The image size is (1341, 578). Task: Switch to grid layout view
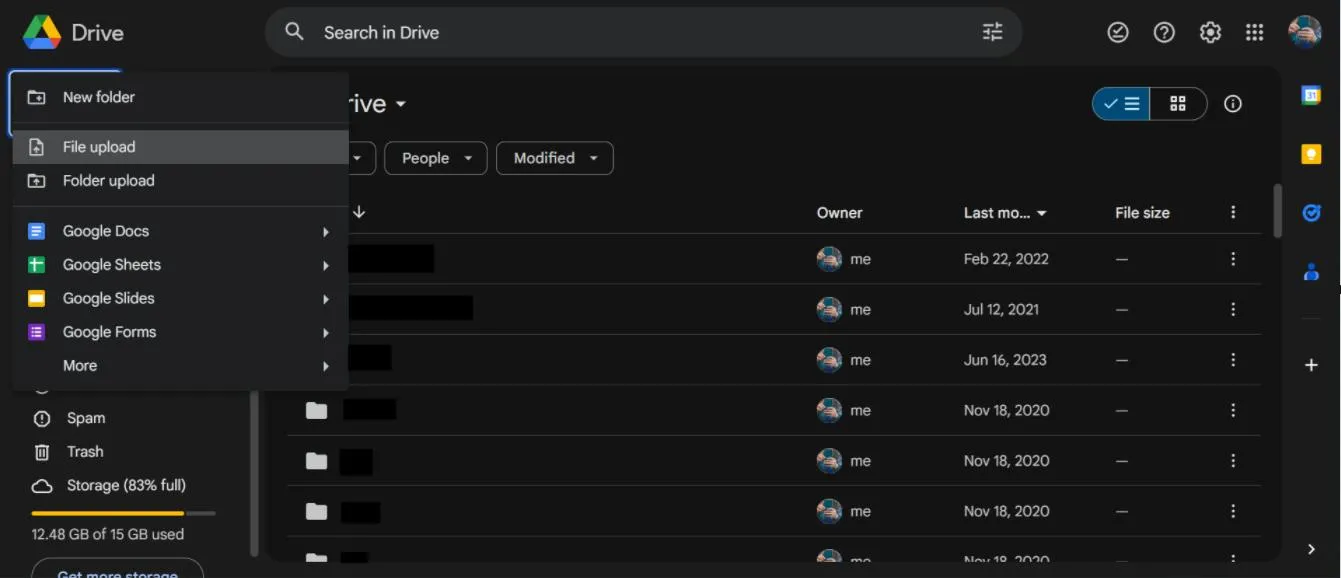(1178, 104)
